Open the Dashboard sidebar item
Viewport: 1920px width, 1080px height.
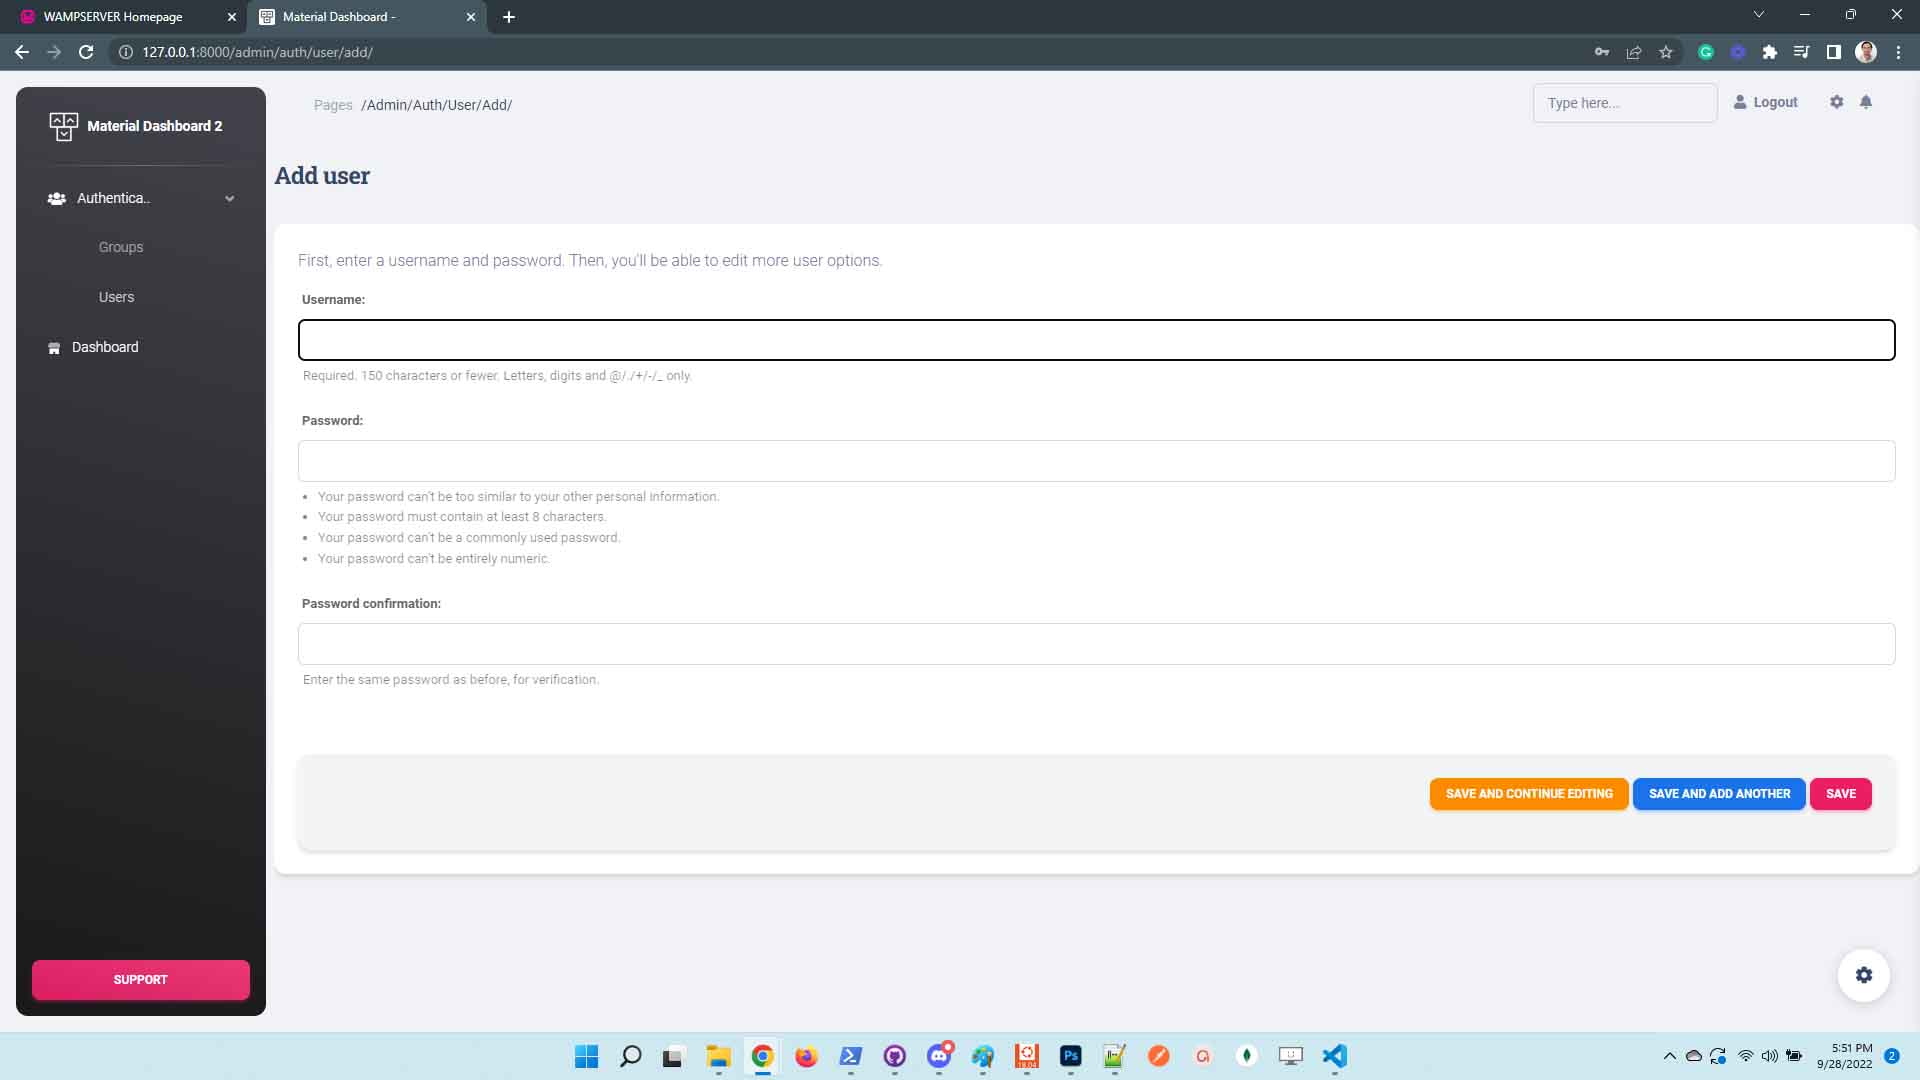[x=105, y=347]
